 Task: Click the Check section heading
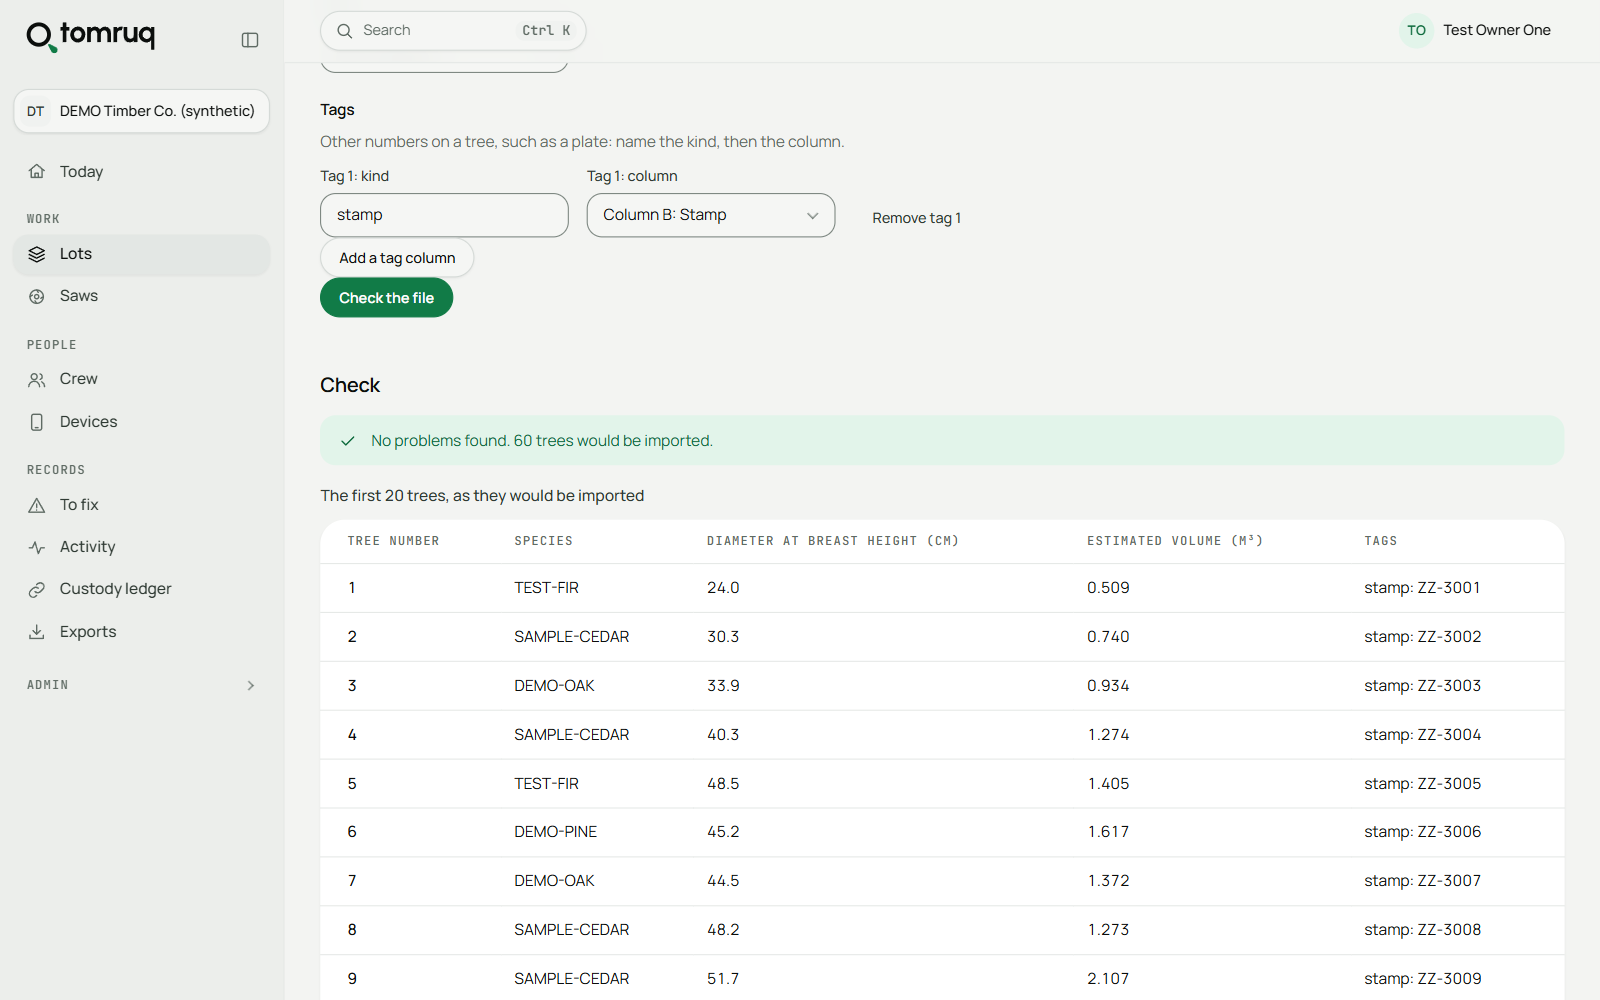[350, 385]
